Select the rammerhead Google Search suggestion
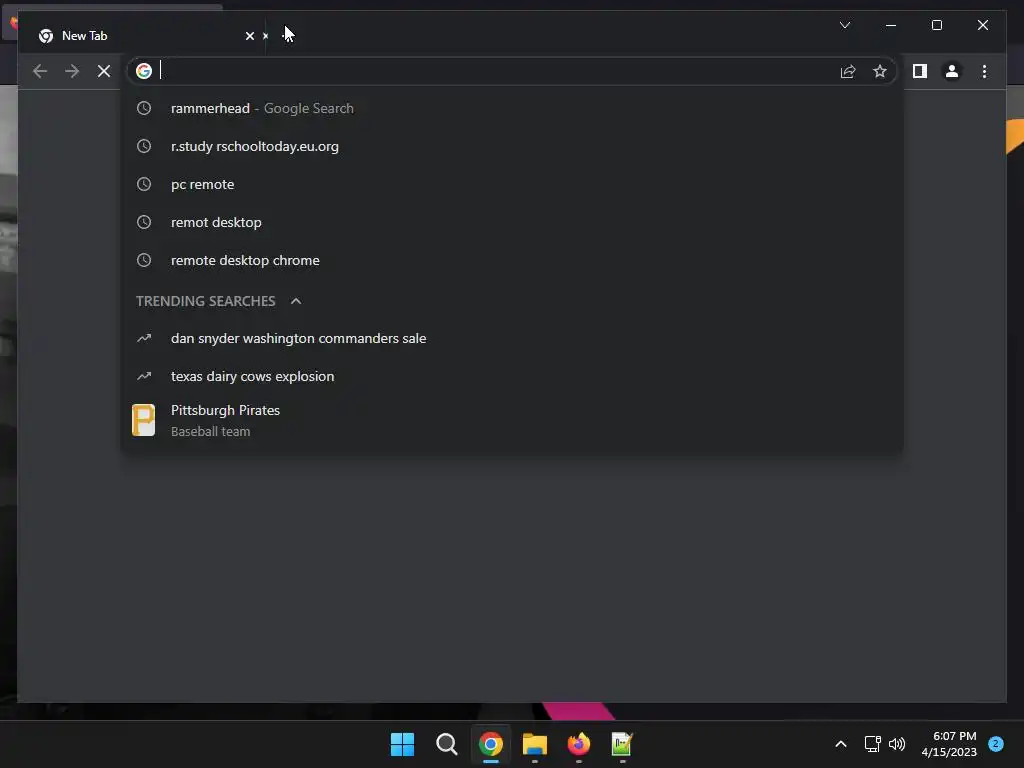This screenshot has width=1024, height=768. (x=512, y=108)
